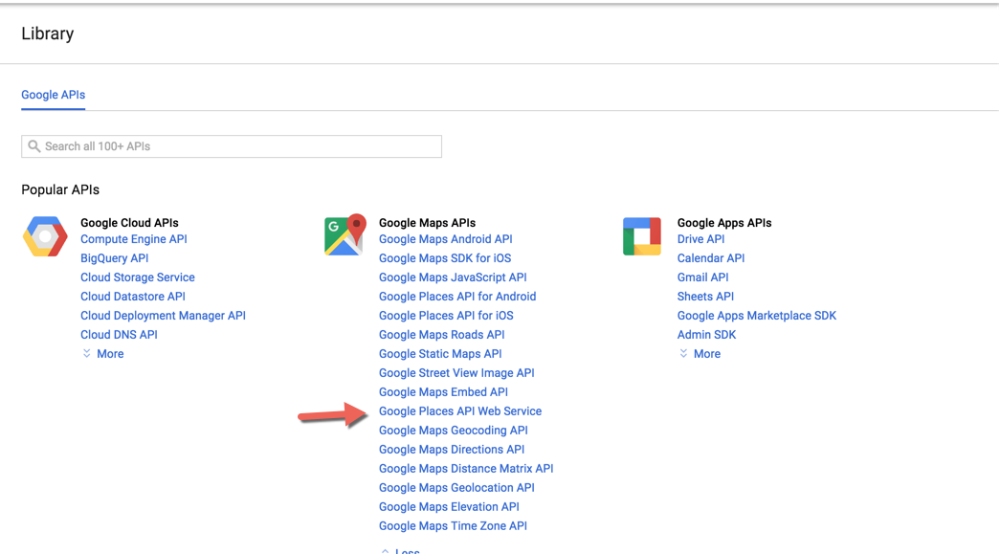Open BigQuery API link
The width and height of the screenshot is (1000, 554).
(x=114, y=258)
